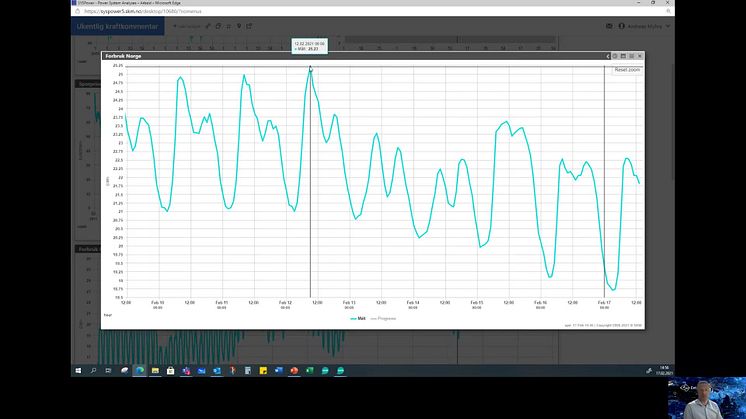This screenshot has width=746, height=419.
Task: Toggle the Prognose series in legend
Action: (x=385, y=318)
